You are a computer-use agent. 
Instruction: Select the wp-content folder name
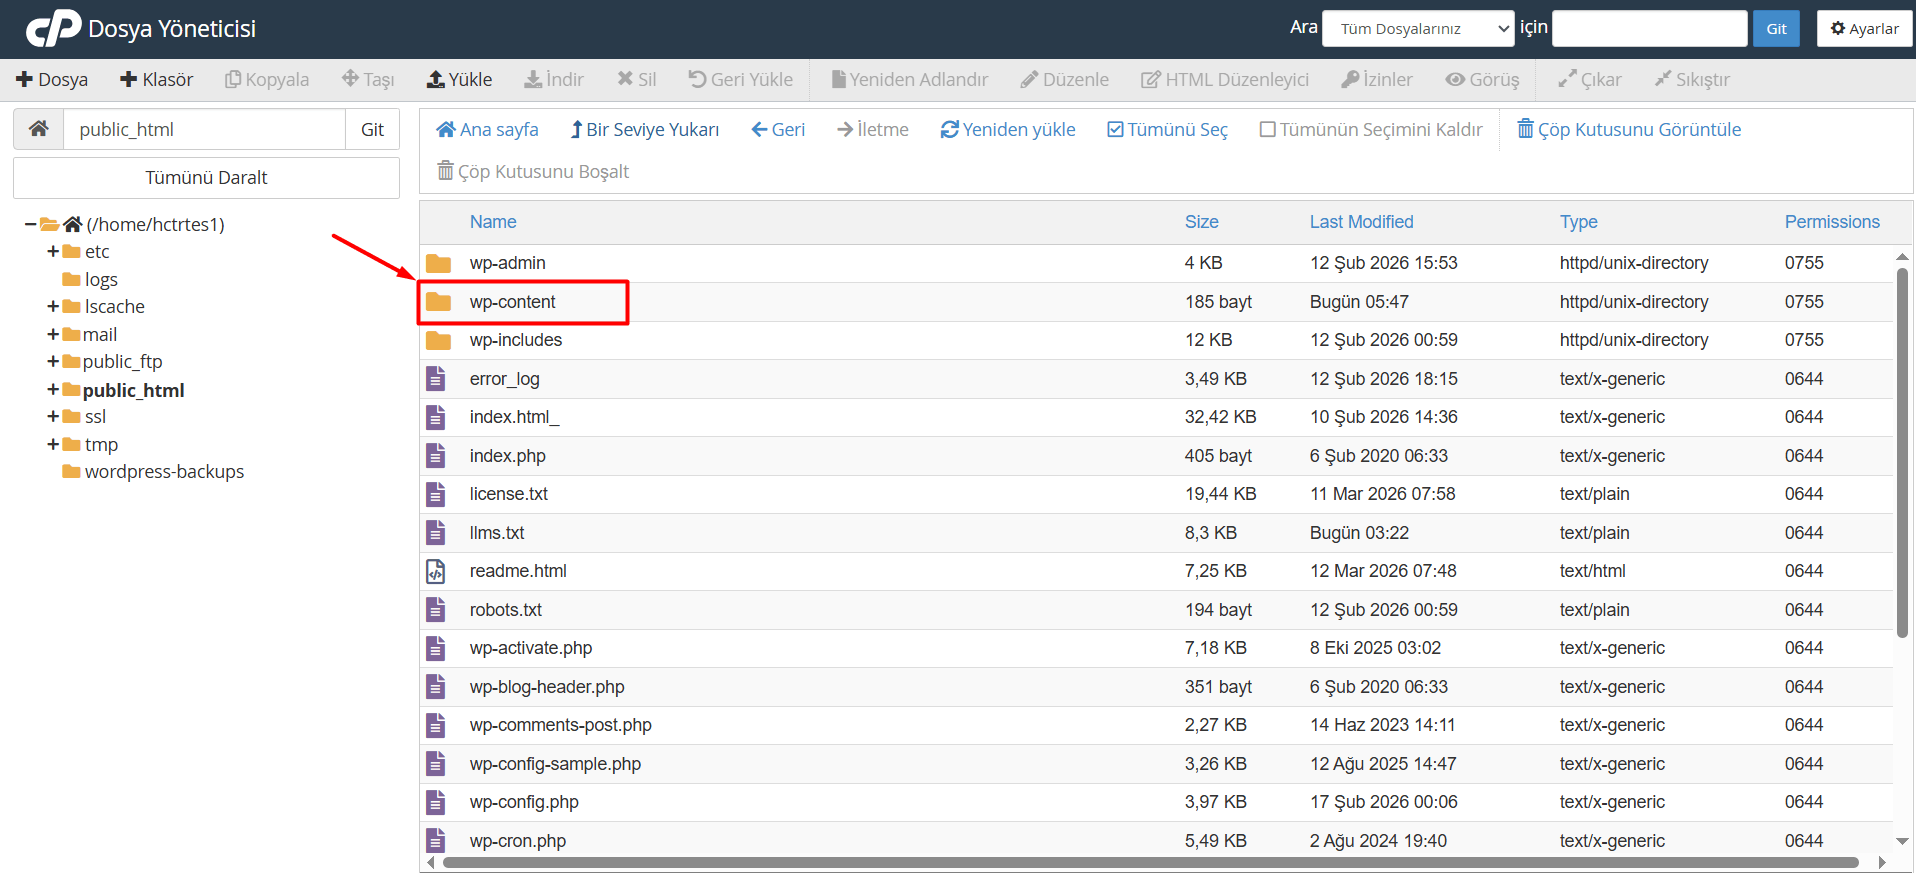point(512,302)
